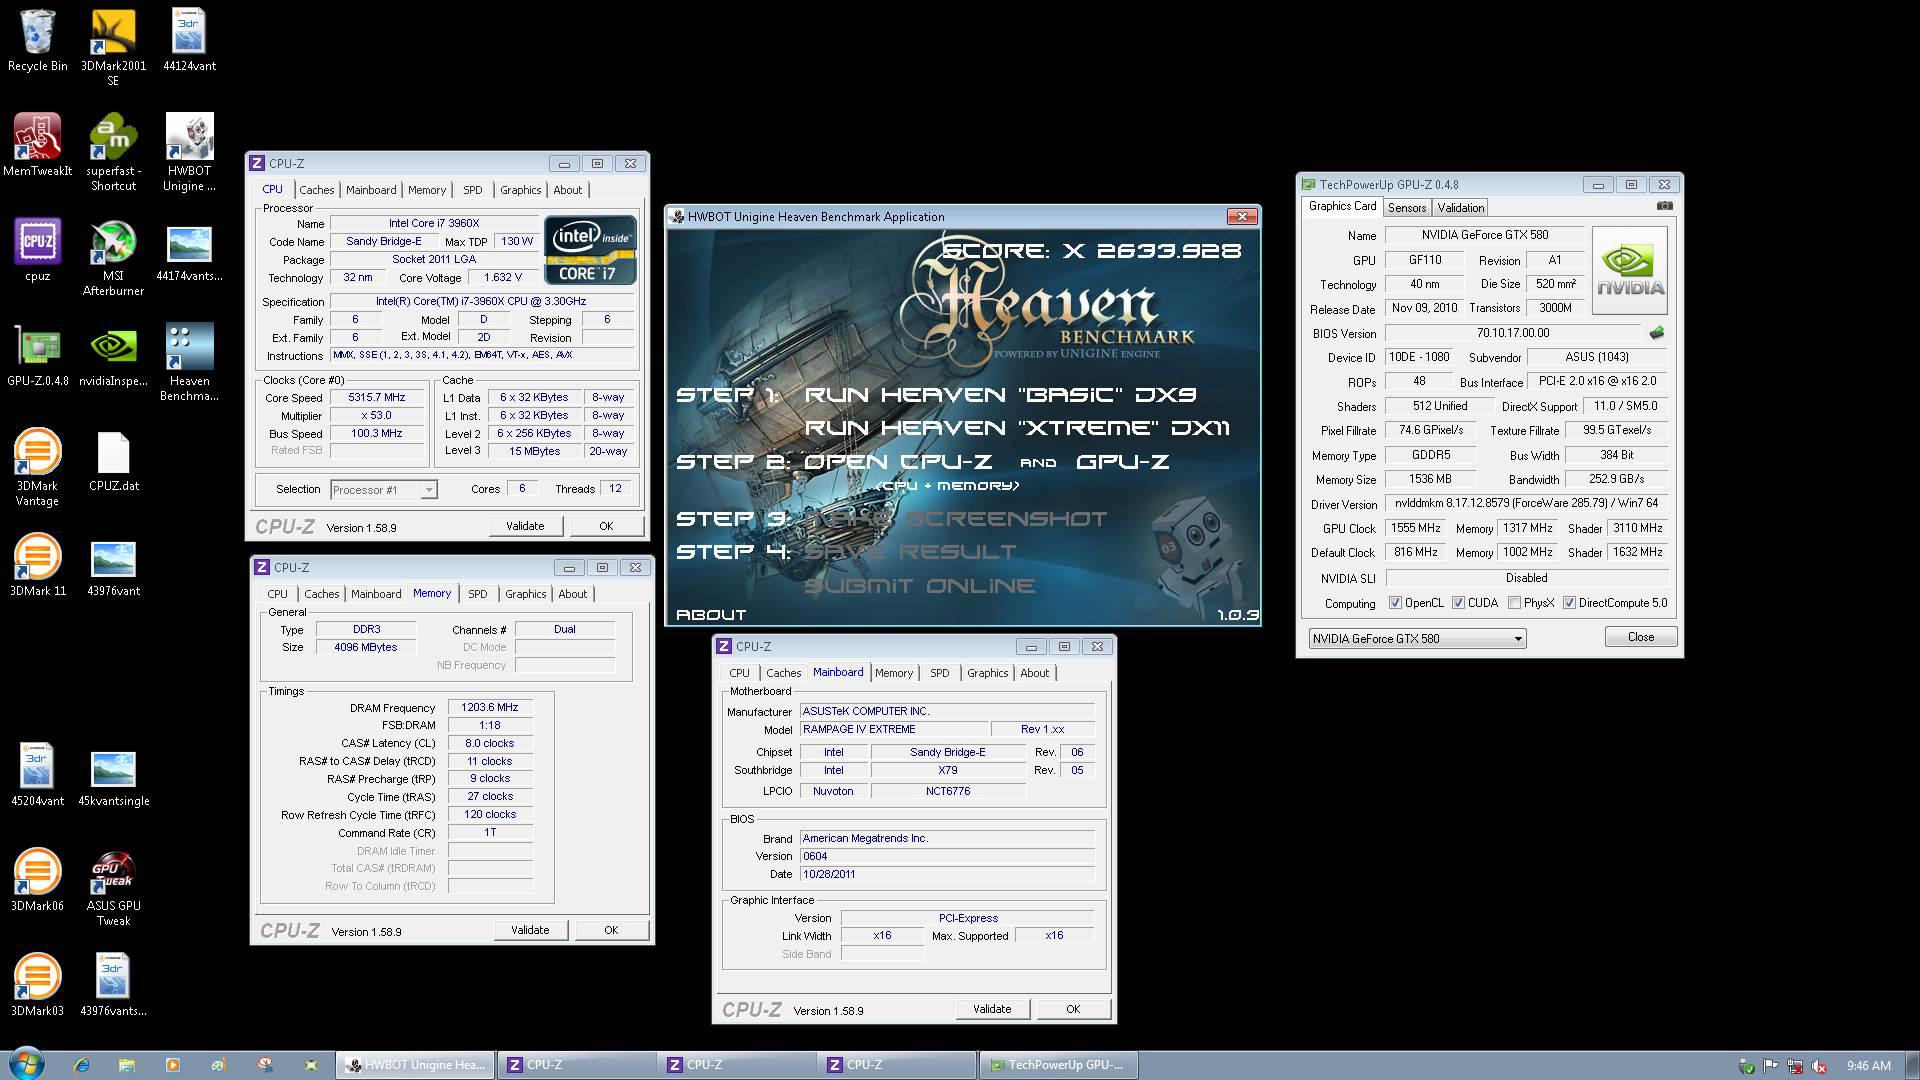Click the Close button in GPU-Z
Viewport: 1920px width, 1080px height.
[x=1640, y=637]
